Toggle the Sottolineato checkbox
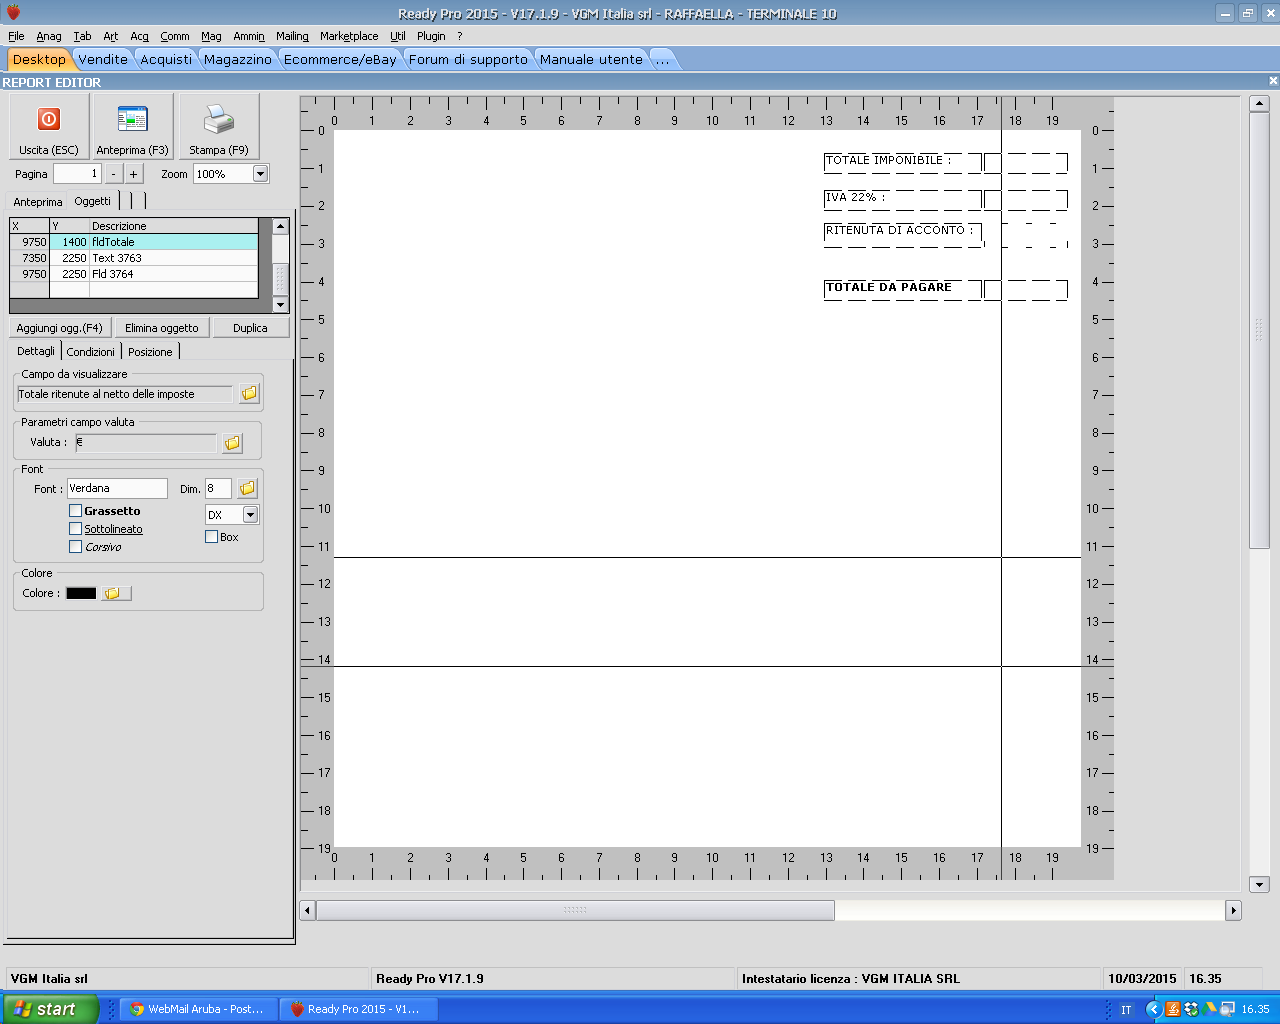Image resolution: width=1280 pixels, height=1024 pixels. click(76, 529)
